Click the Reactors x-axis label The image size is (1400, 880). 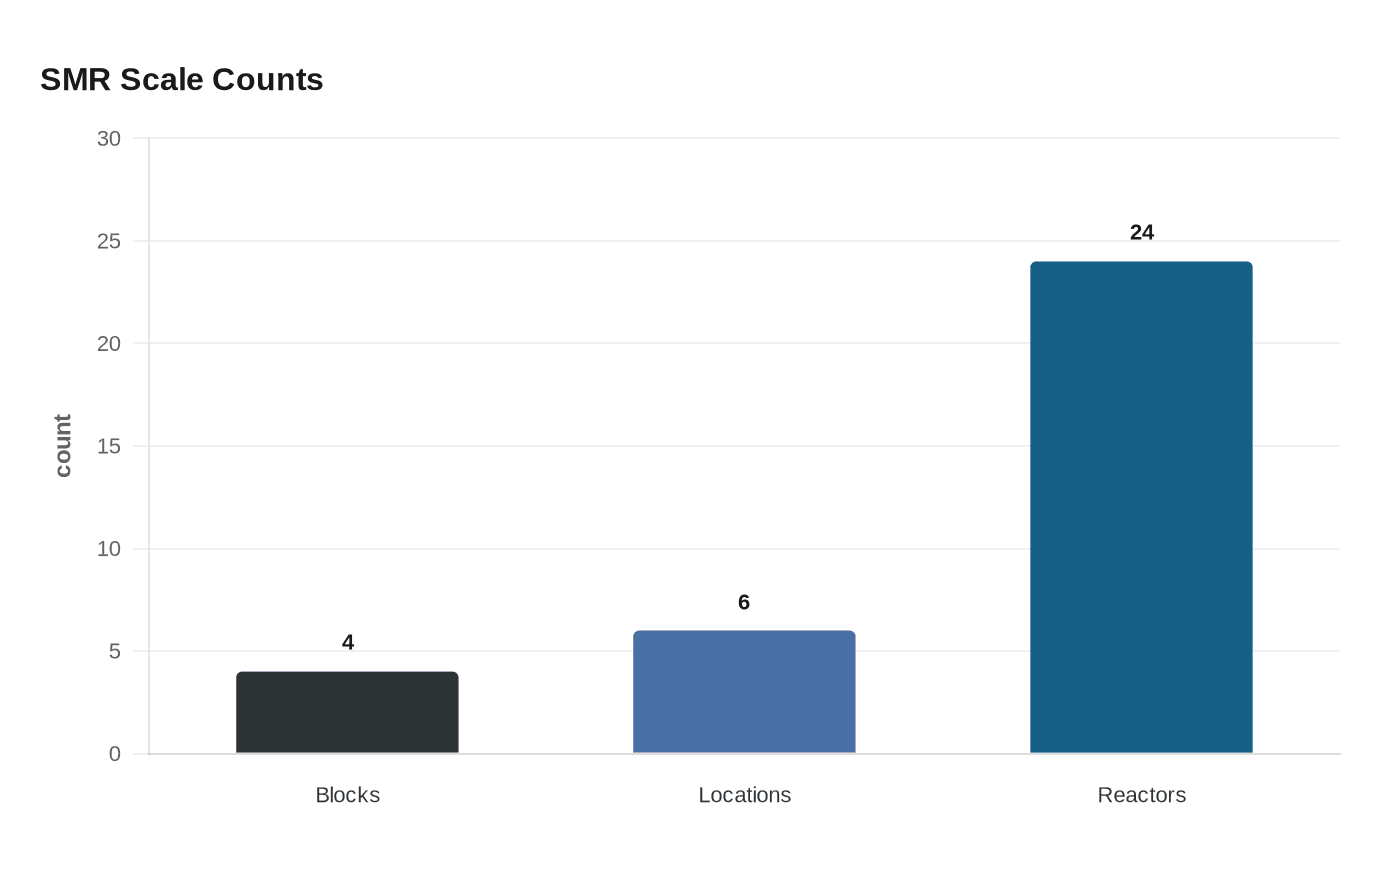1141,795
